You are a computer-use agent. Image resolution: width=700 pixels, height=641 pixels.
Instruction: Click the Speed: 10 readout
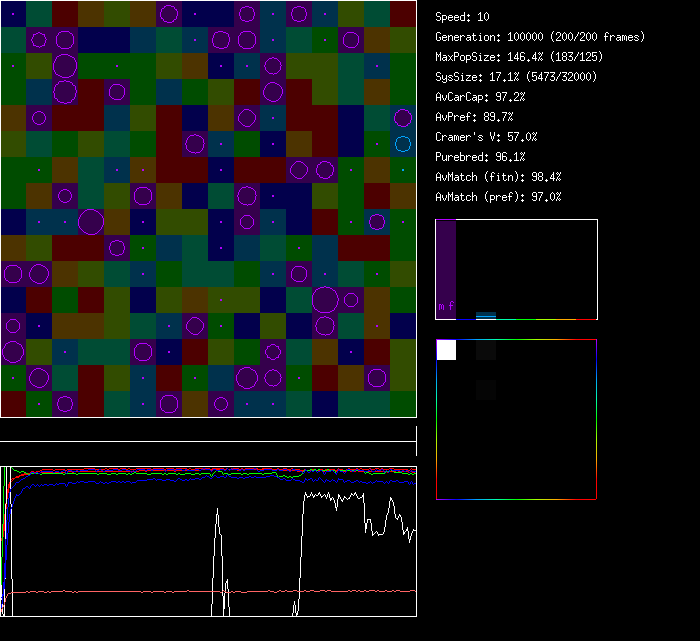tap(462, 17)
